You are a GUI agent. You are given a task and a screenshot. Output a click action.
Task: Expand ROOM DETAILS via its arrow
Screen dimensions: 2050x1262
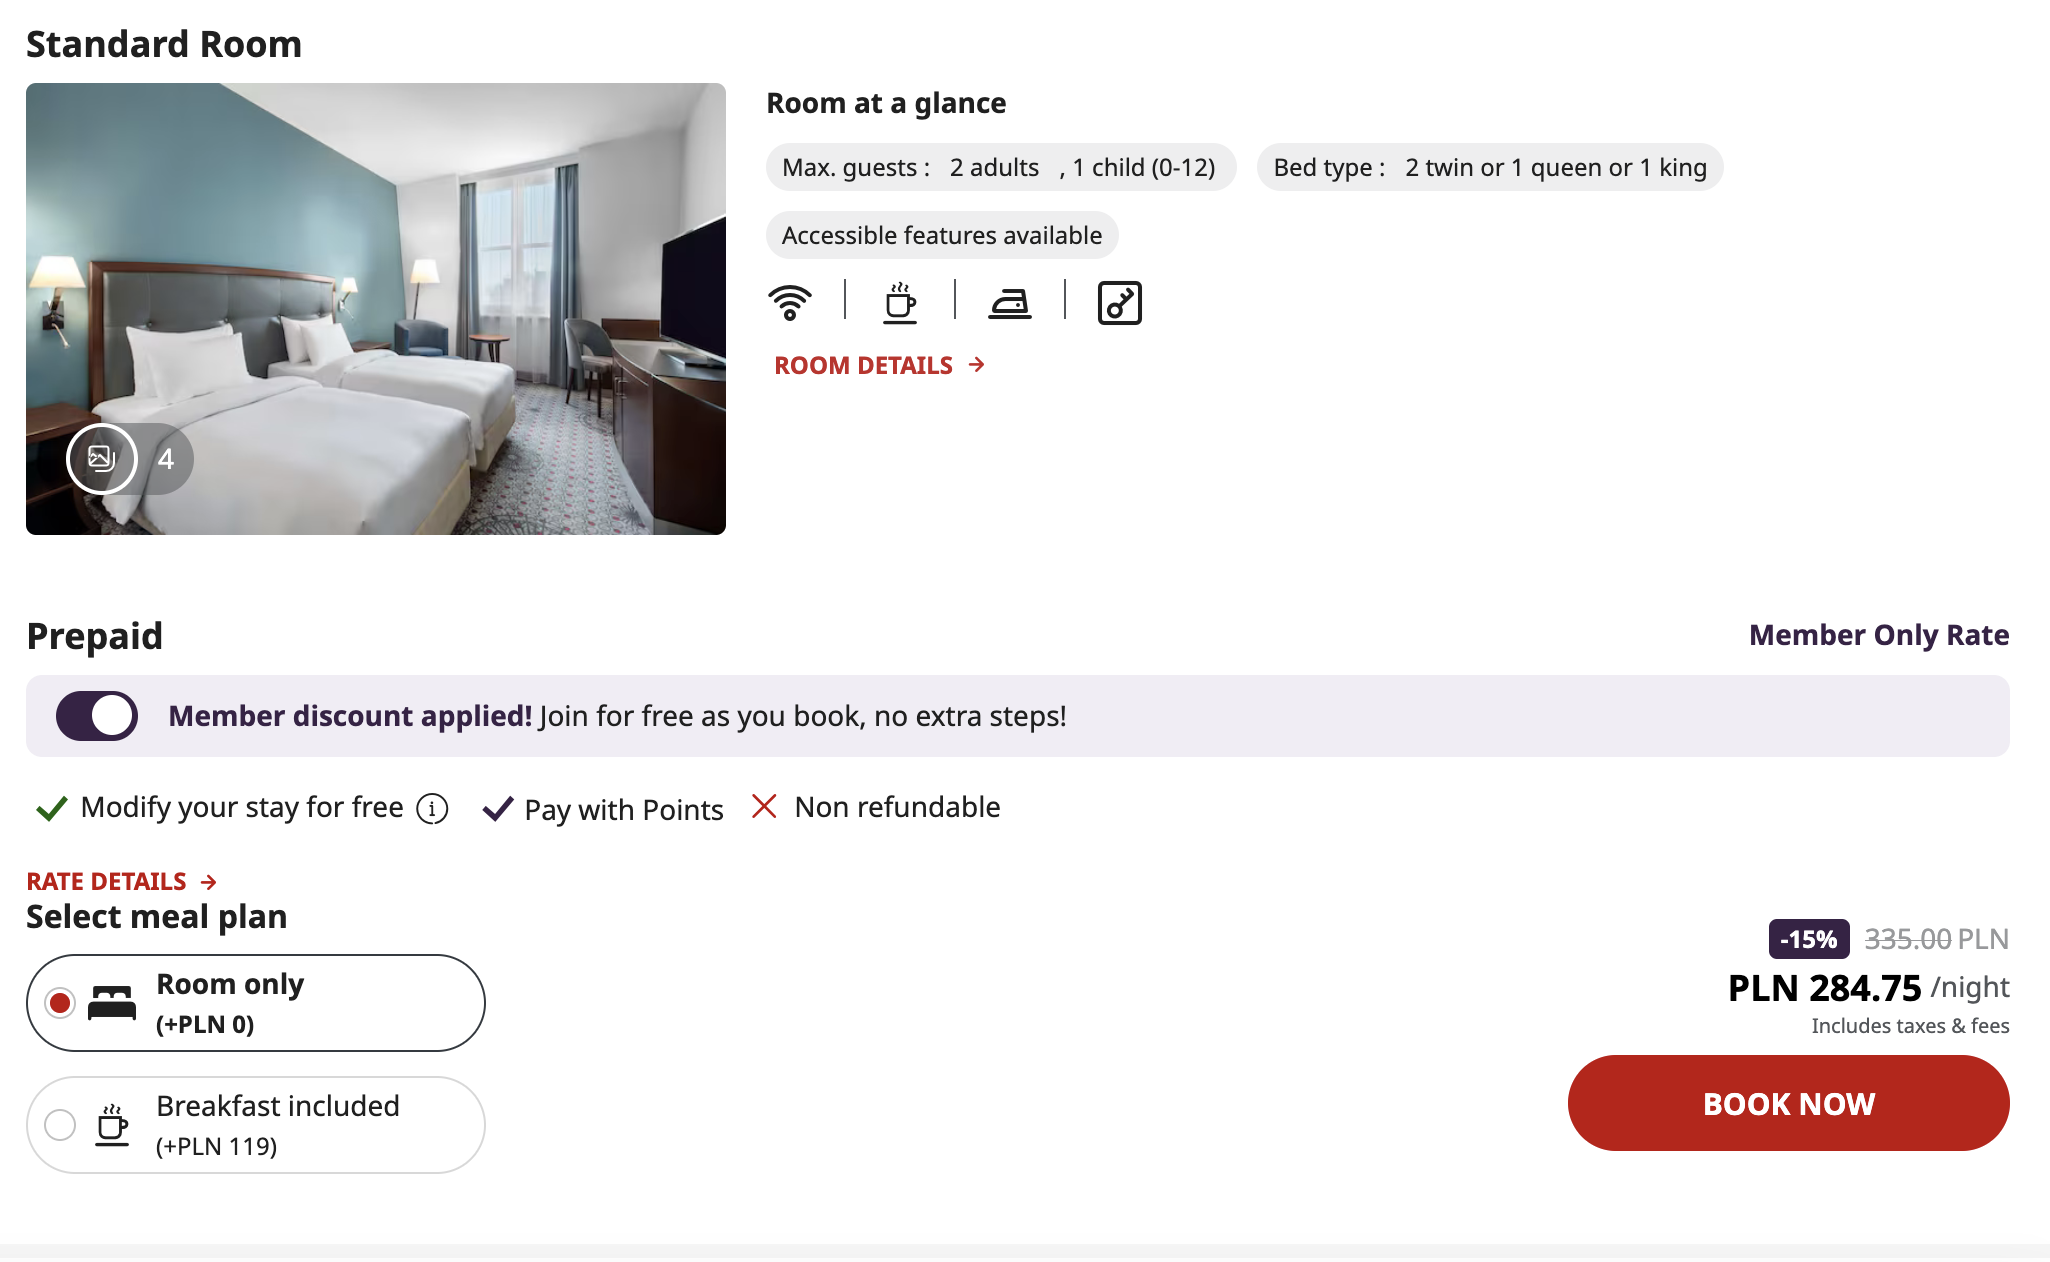click(x=977, y=365)
